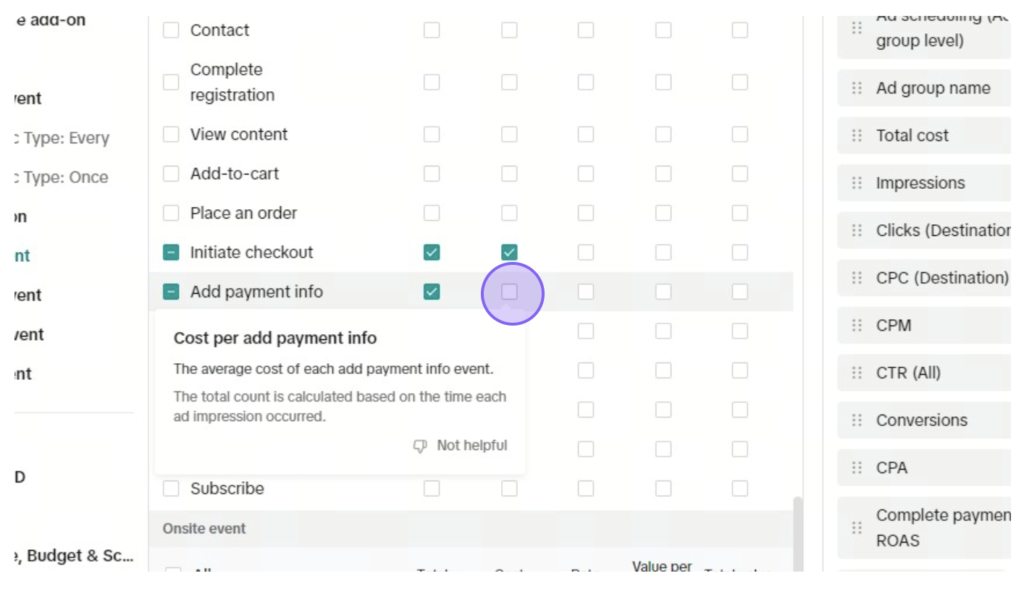Click the thumbs-down Not helpful icon

tap(420, 446)
